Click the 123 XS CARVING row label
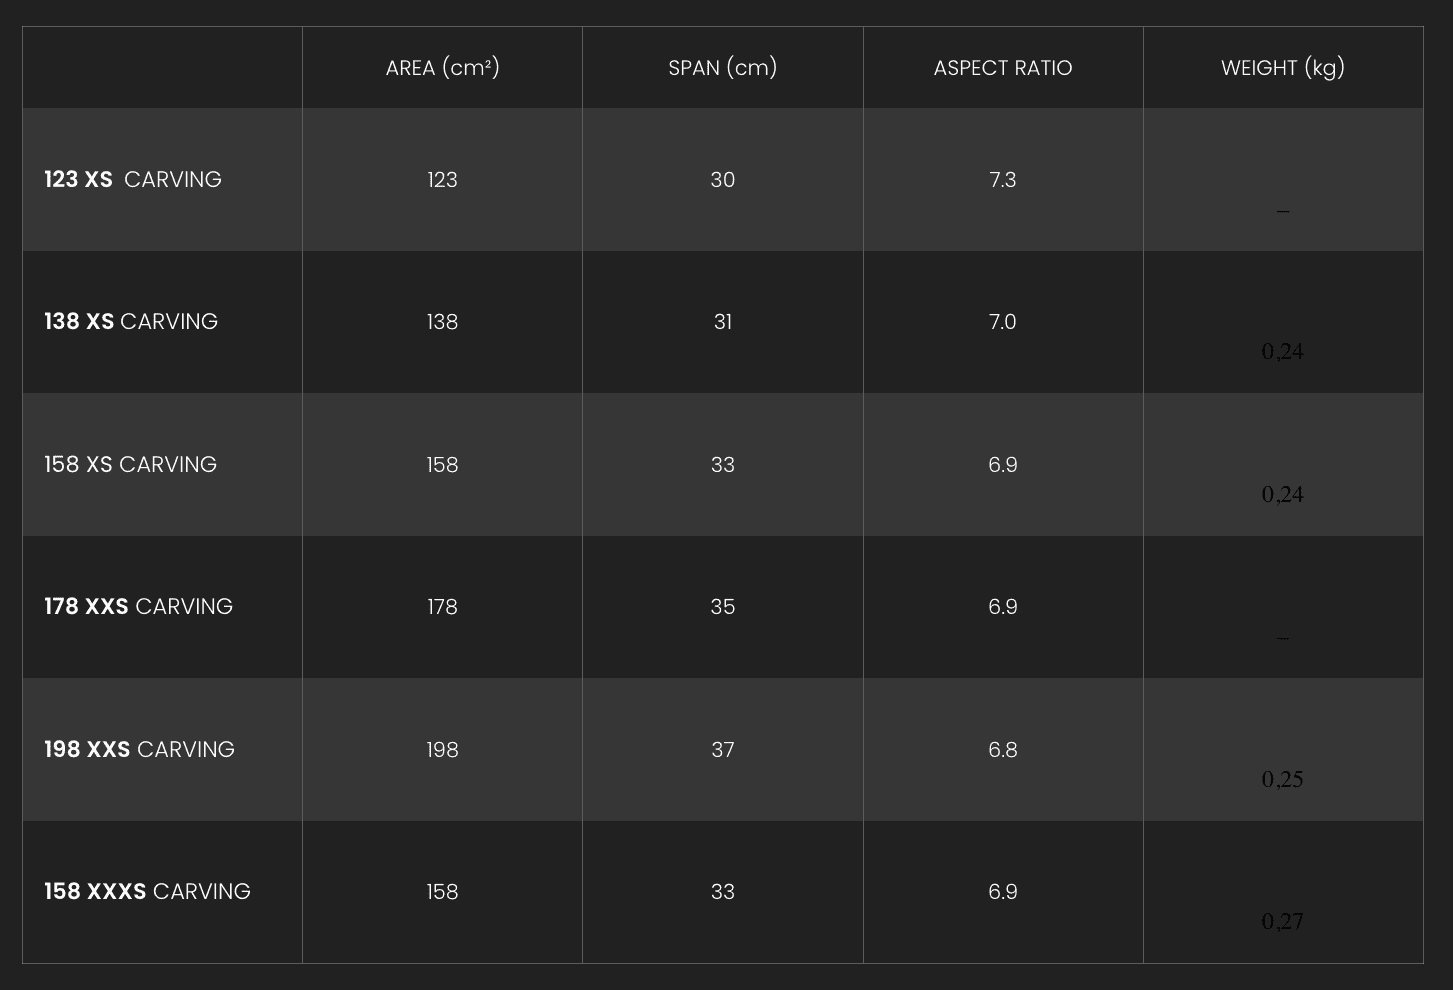Screen dimensions: 1453x990 [133, 180]
